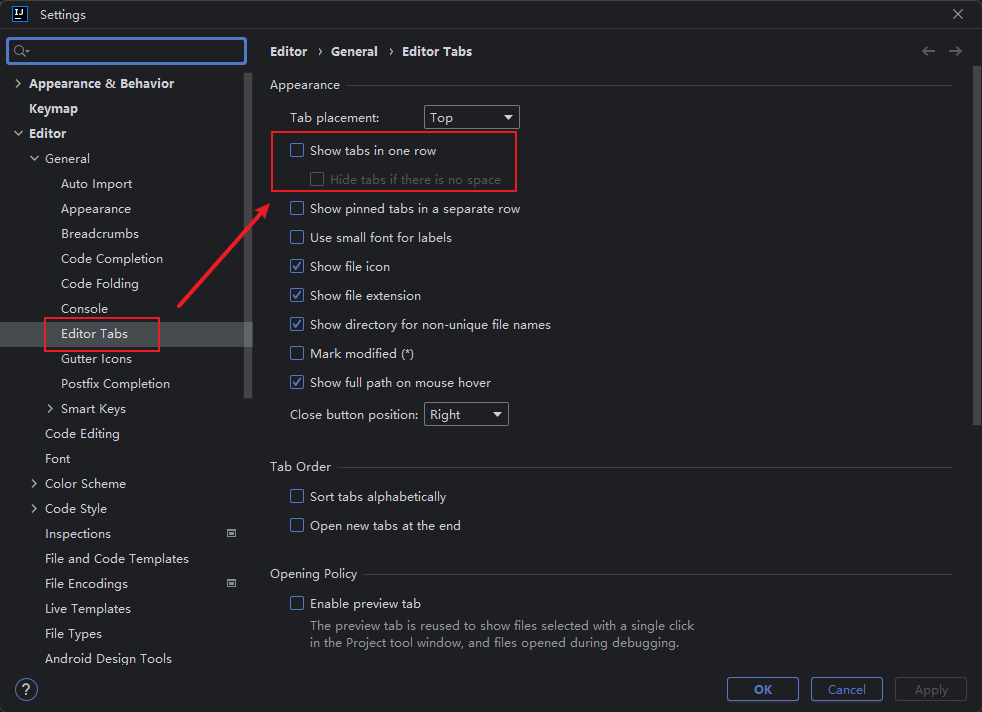Viewport: 982px width, 712px height.
Task: Click the IntelliJ IDEA logo icon
Action: click(x=19, y=14)
